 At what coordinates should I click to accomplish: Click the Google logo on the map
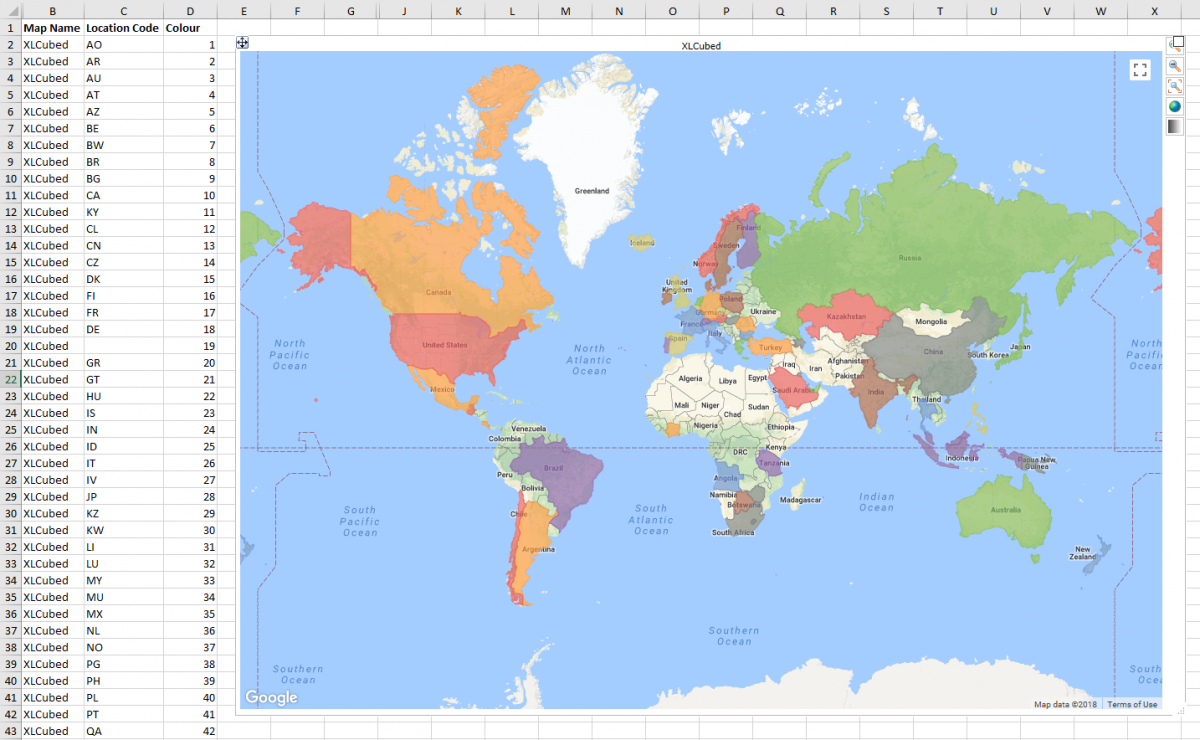[x=271, y=697]
